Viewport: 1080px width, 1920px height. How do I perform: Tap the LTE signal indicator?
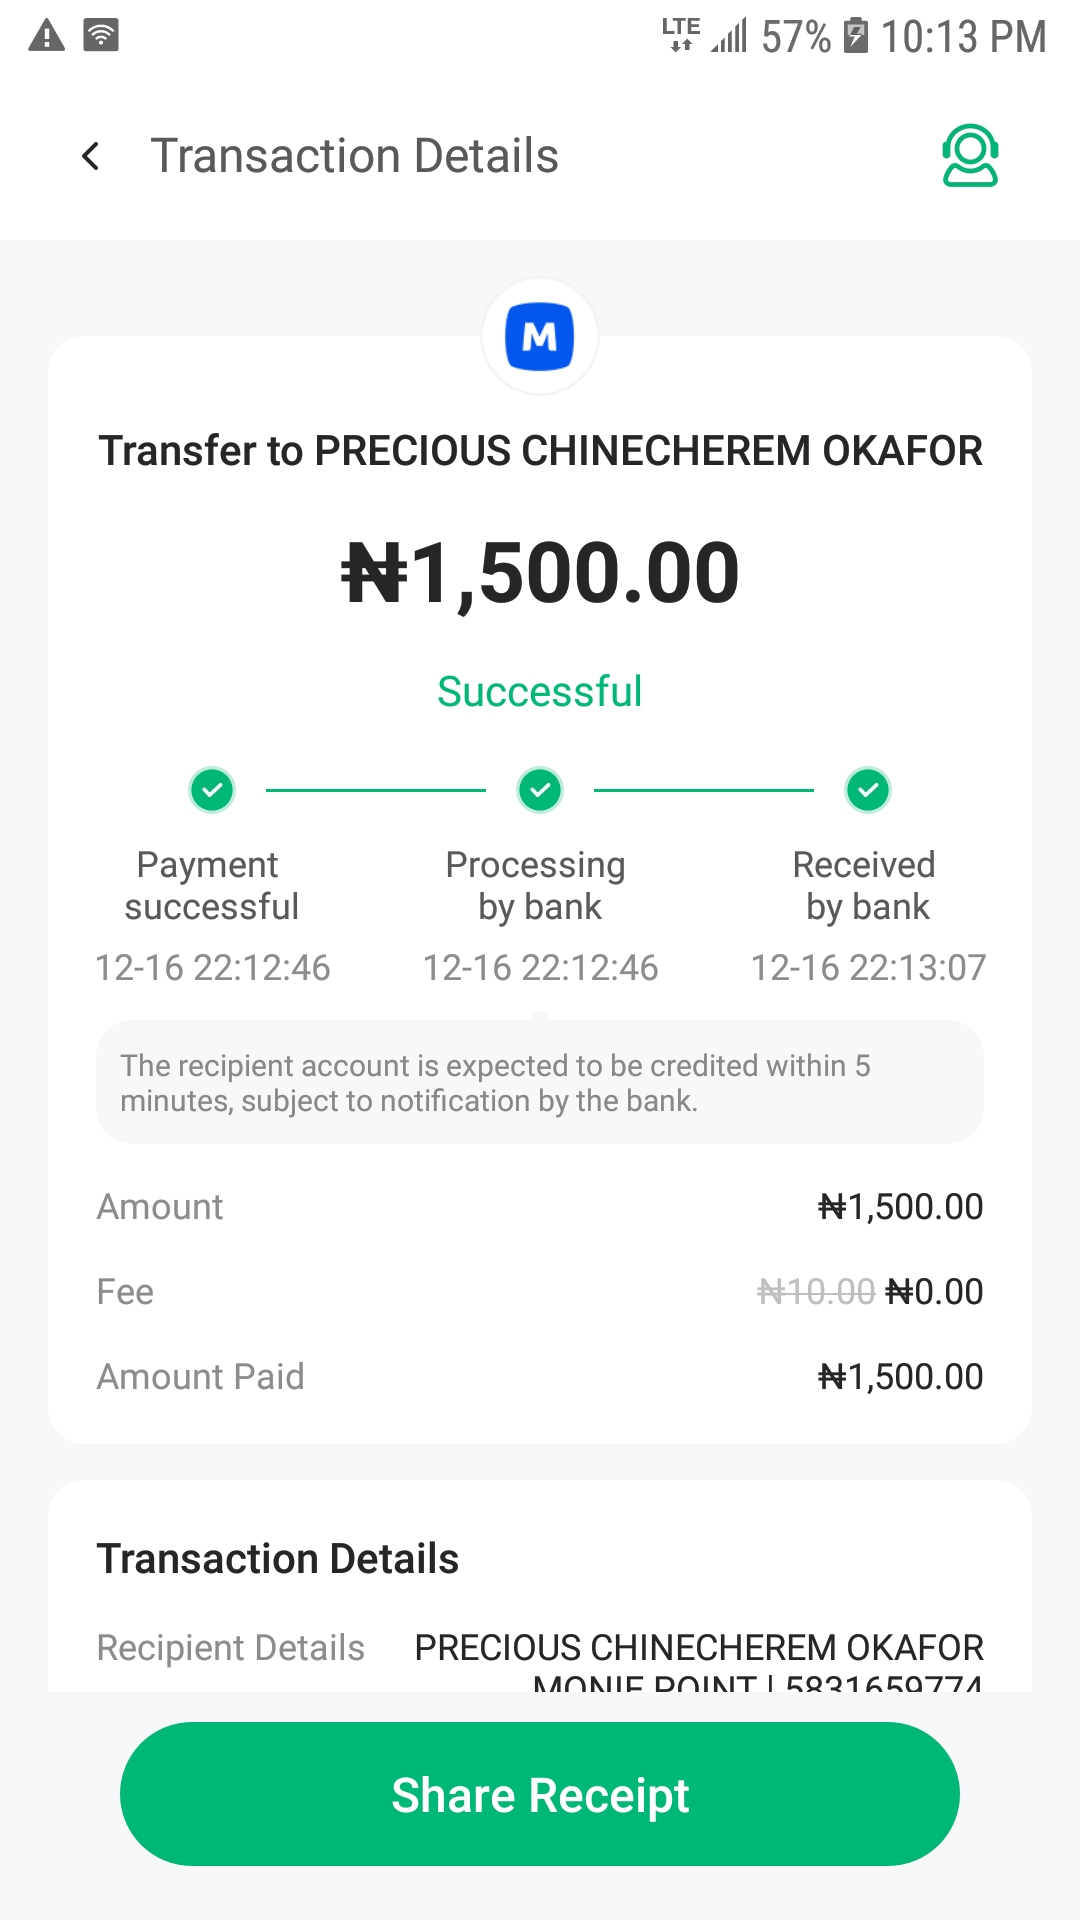tap(681, 34)
